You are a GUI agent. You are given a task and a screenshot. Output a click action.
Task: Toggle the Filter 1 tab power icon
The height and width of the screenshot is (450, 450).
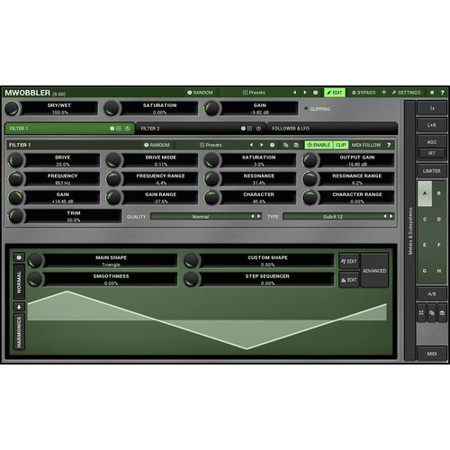[x=127, y=128]
